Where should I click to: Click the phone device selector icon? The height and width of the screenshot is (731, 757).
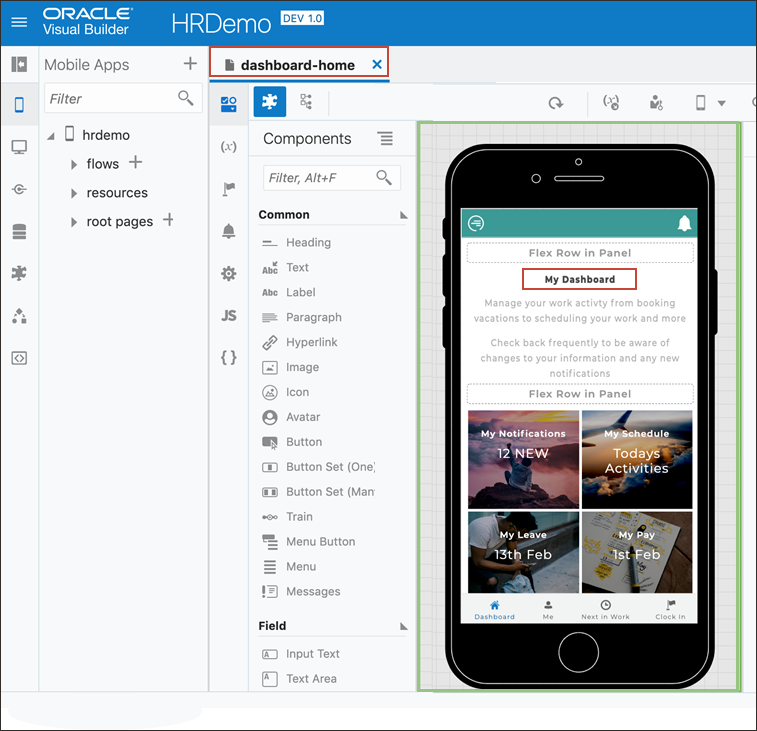(701, 102)
